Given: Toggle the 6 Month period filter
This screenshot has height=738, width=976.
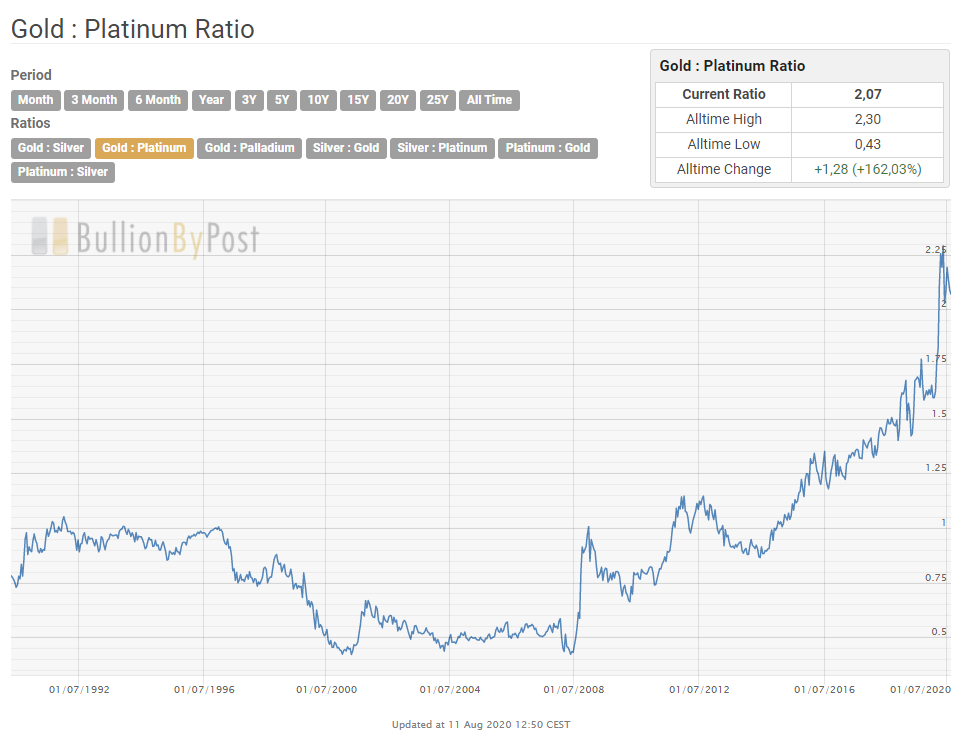Looking at the screenshot, I should [157, 100].
